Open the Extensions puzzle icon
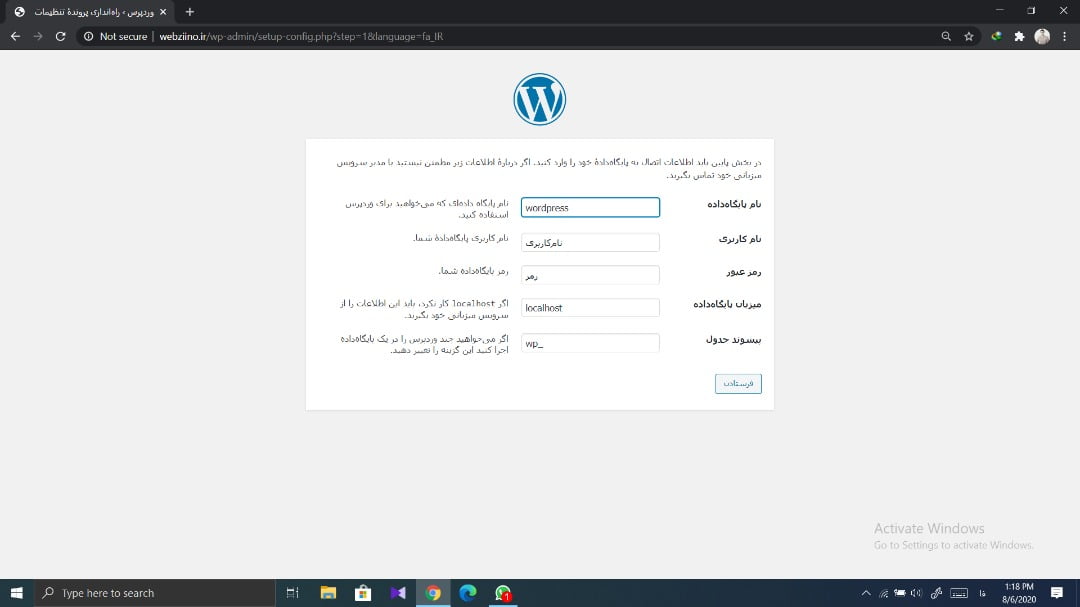This screenshot has height=607, width=1080. [1019, 37]
